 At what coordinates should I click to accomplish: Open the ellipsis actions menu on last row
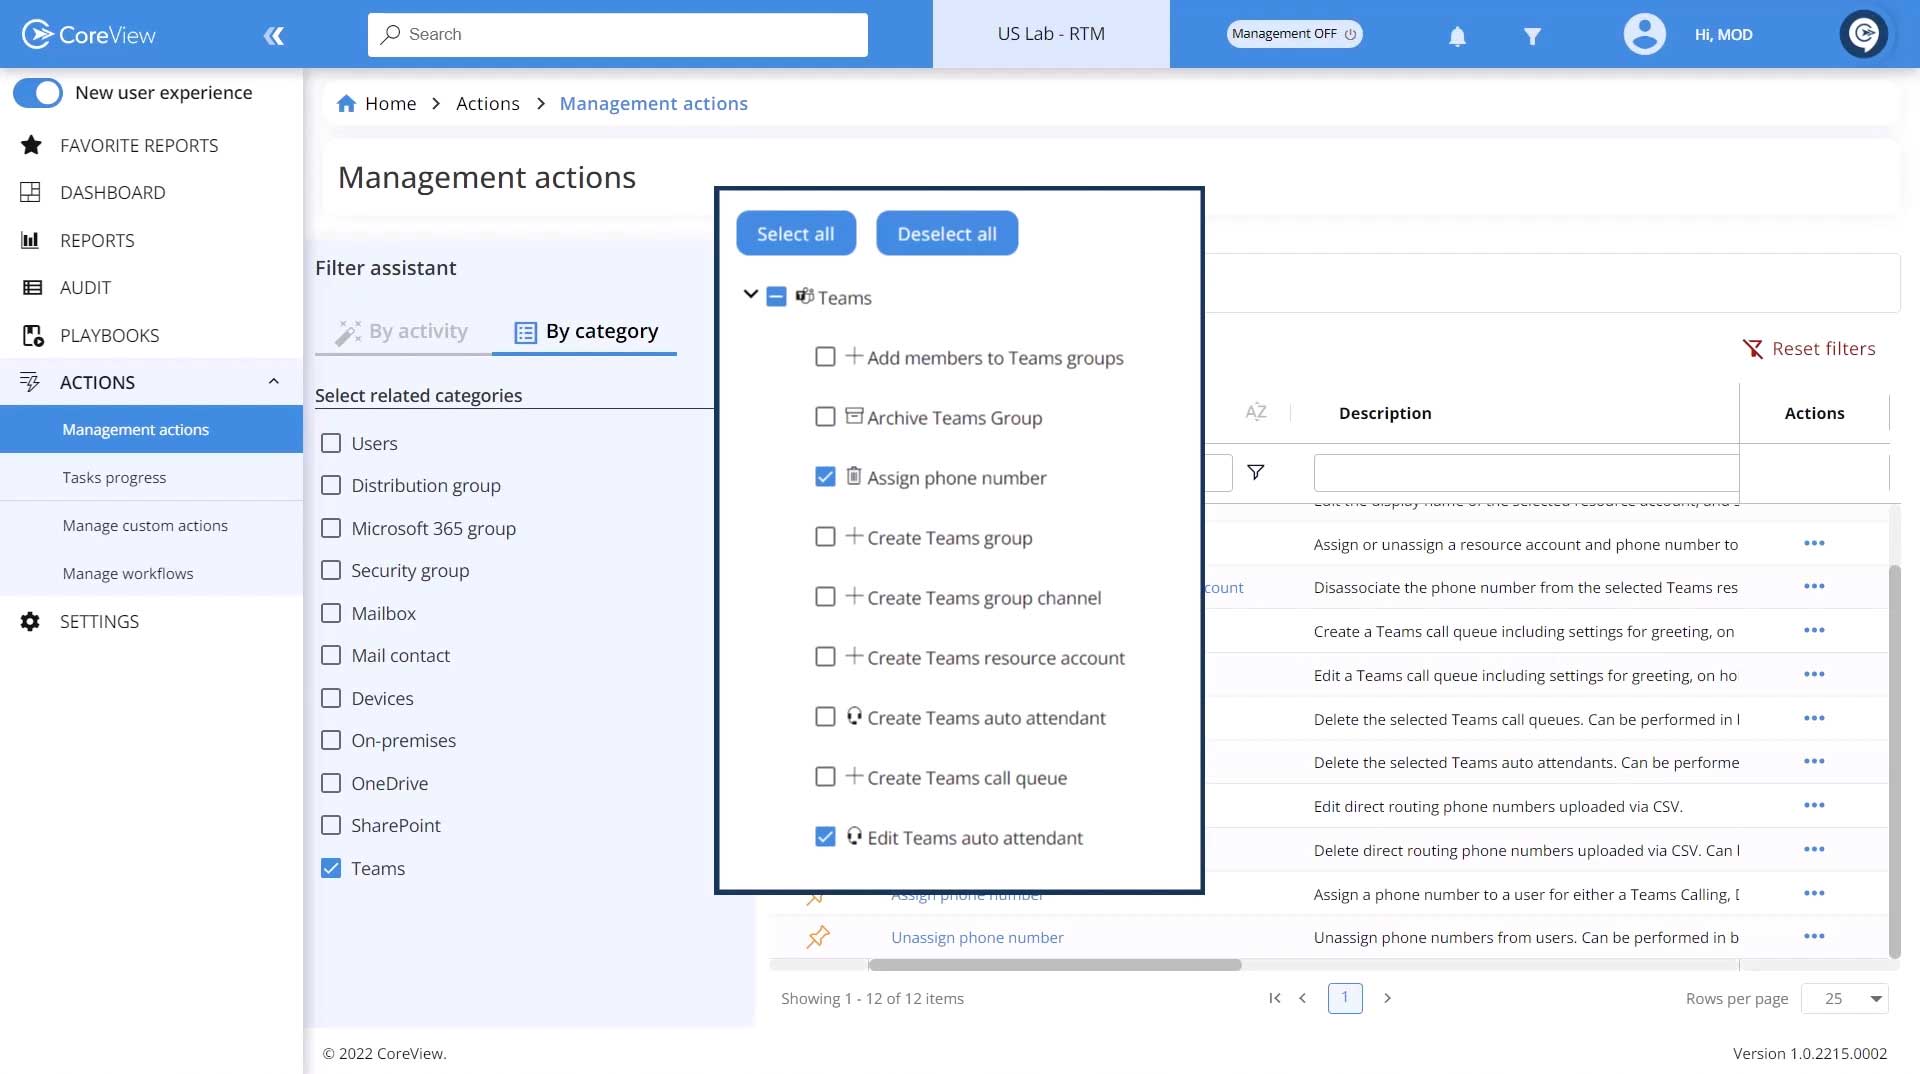[x=1814, y=937]
